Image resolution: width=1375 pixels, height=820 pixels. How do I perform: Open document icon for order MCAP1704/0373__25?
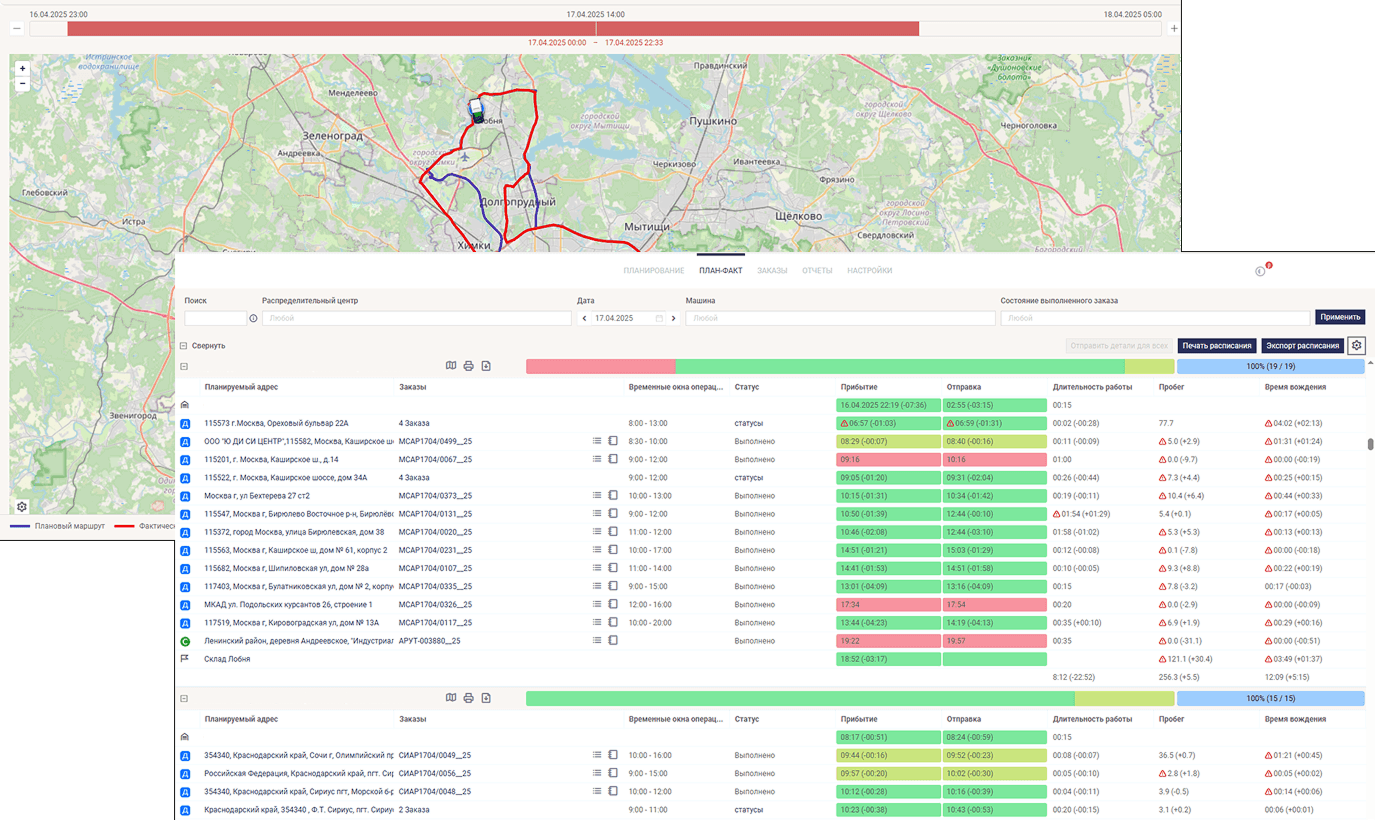(613, 495)
